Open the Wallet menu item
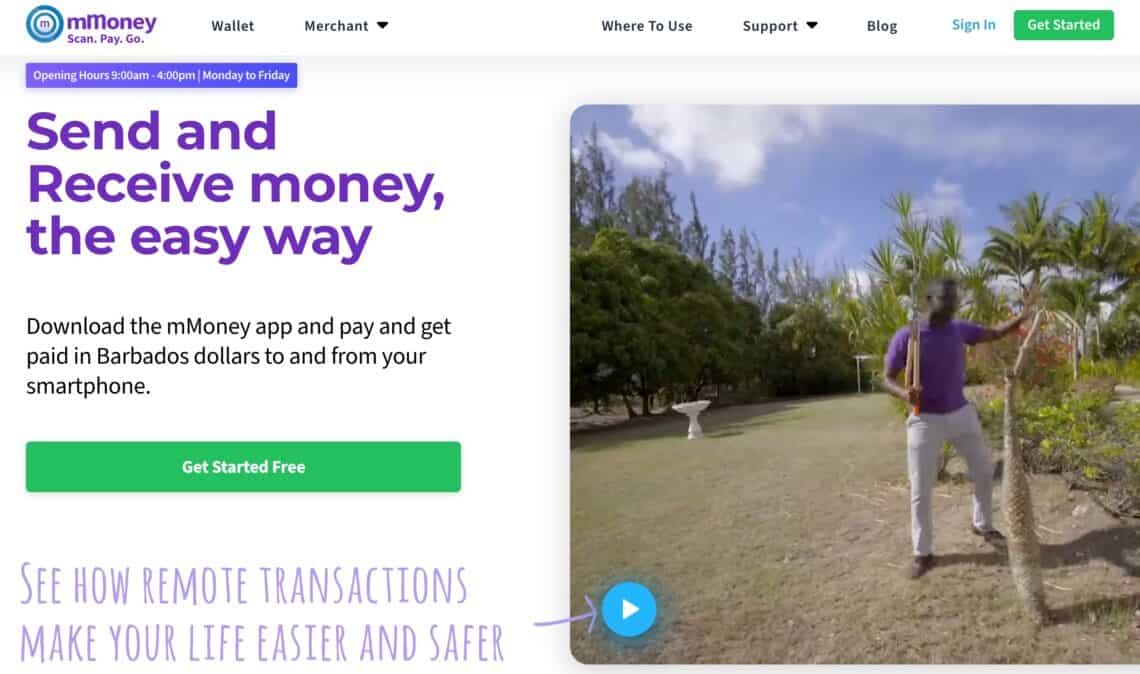 click(233, 26)
